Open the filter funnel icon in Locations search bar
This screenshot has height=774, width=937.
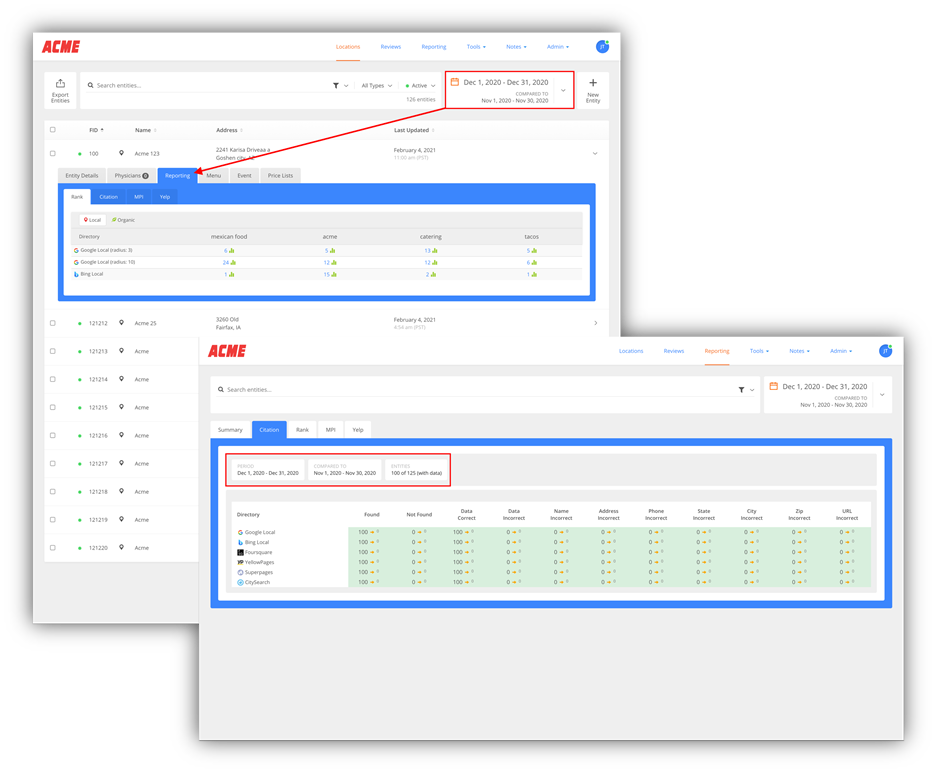coord(336,85)
